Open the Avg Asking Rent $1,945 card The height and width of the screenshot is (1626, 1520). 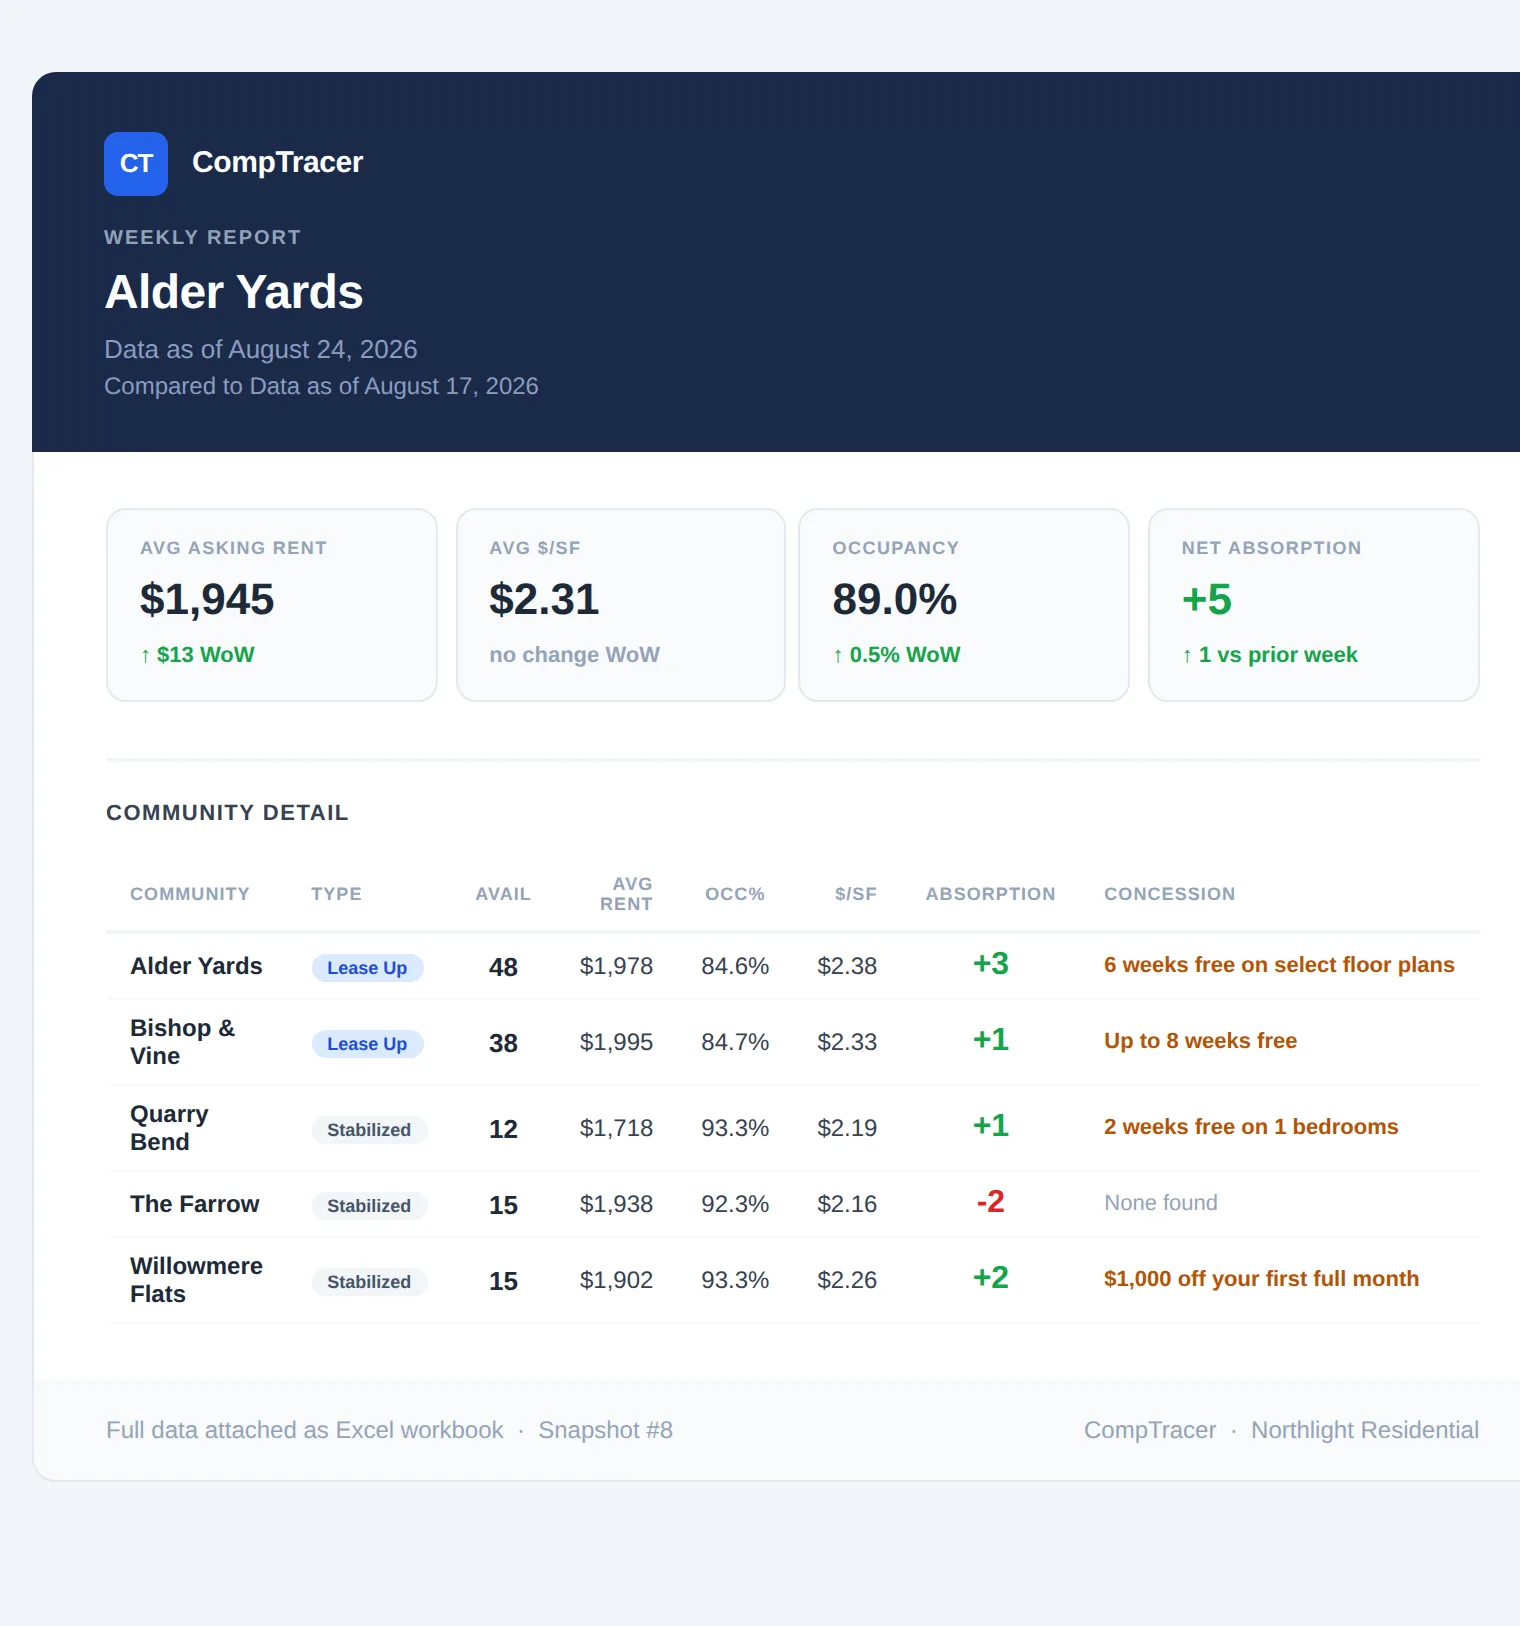point(272,605)
